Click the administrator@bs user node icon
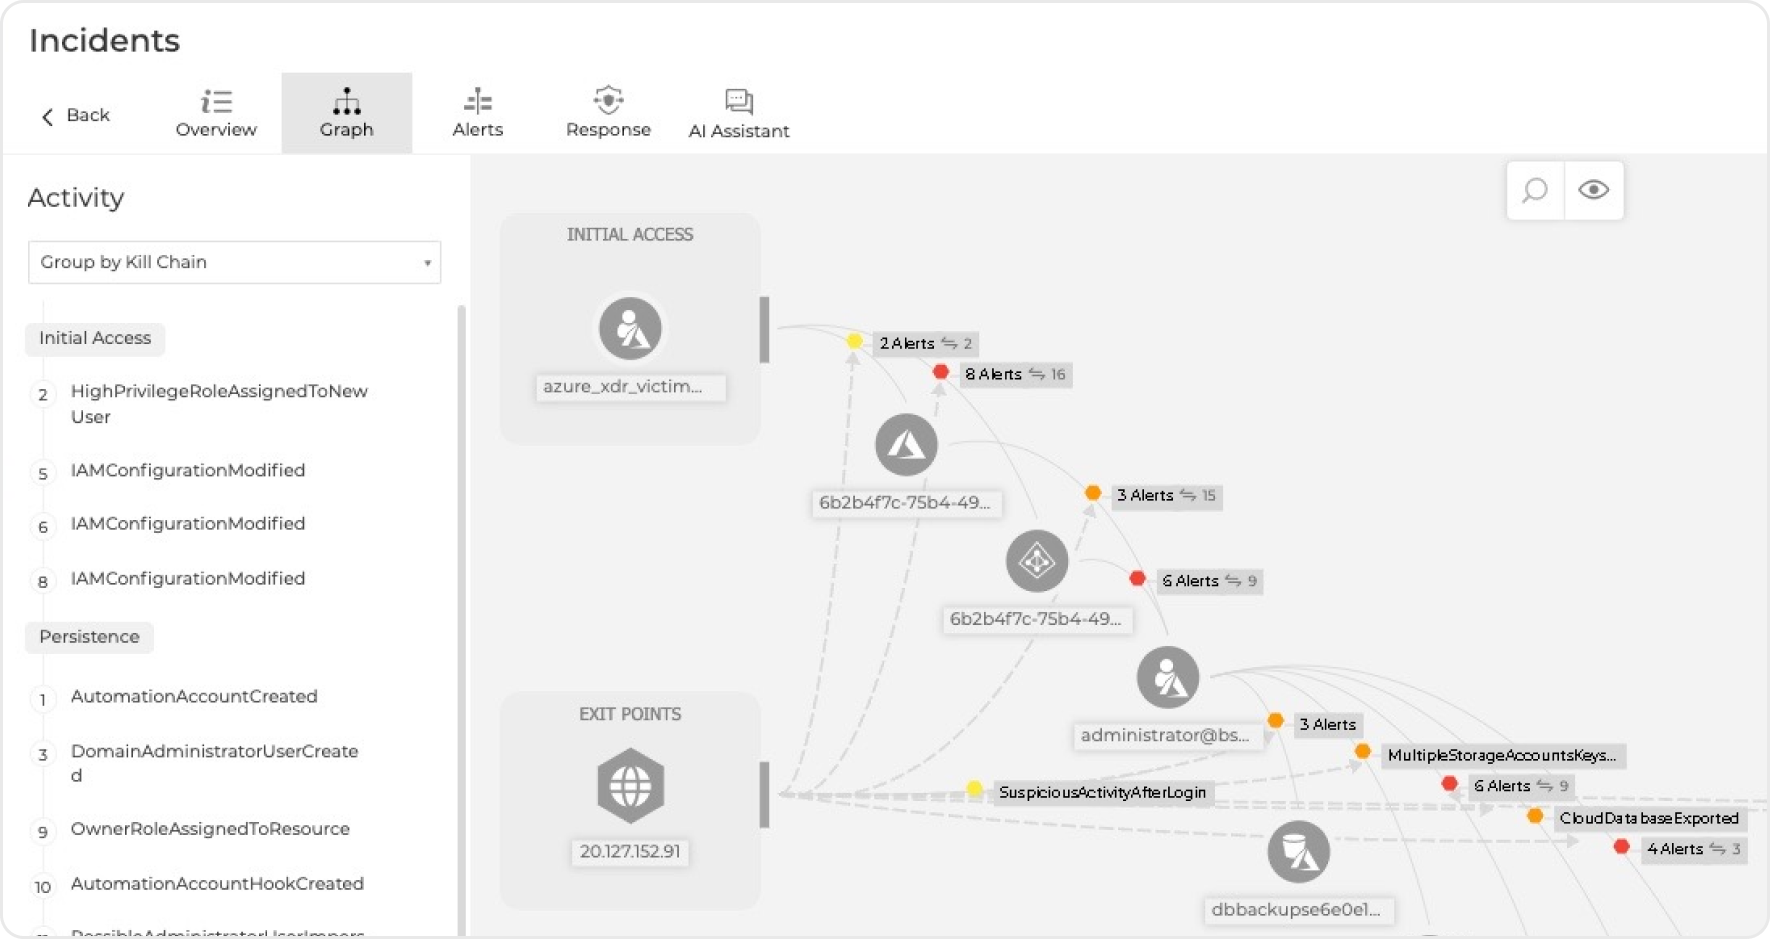This screenshot has height=939, width=1770. (1168, 678)
